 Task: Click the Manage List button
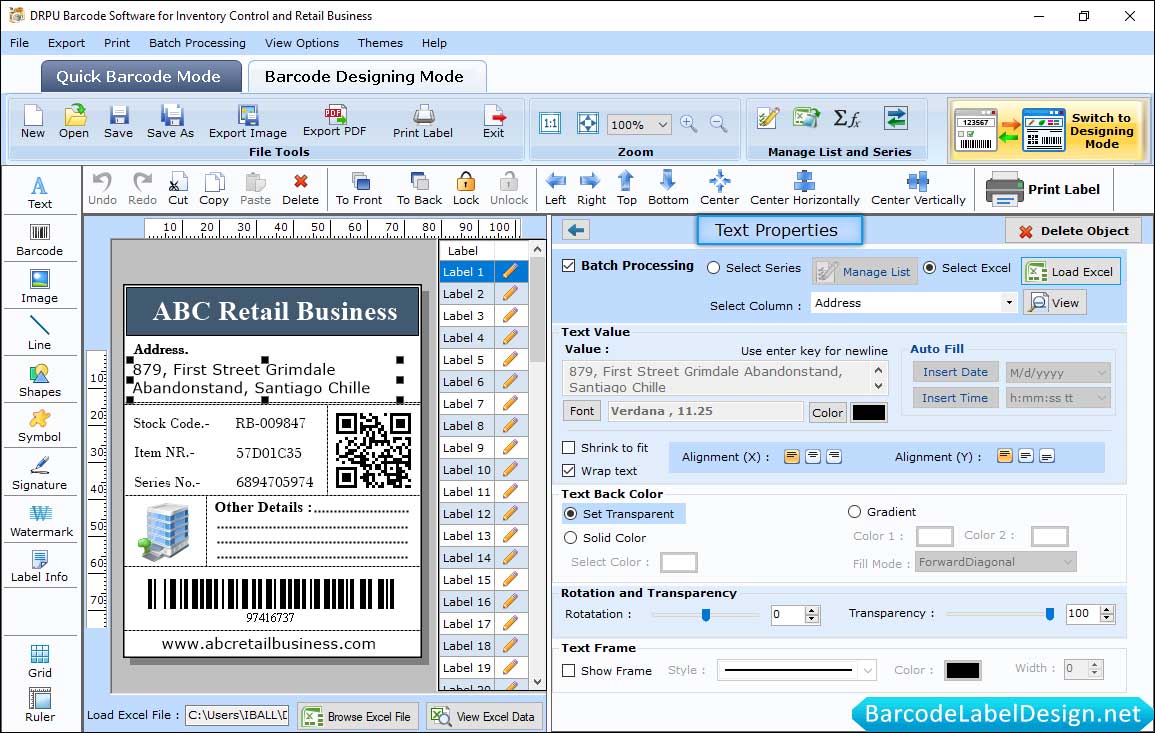click(866, 271)
